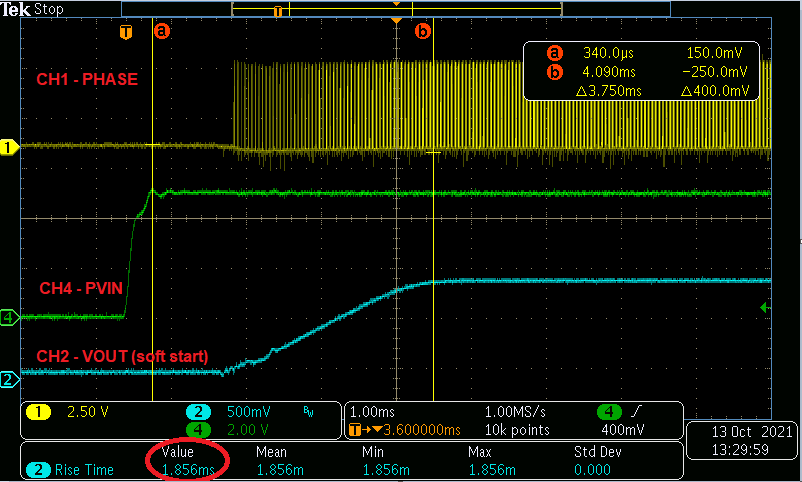The image size is (802, 482).
Task: Click the 150.0mV cursor a voltage
Action: [715, 53]
